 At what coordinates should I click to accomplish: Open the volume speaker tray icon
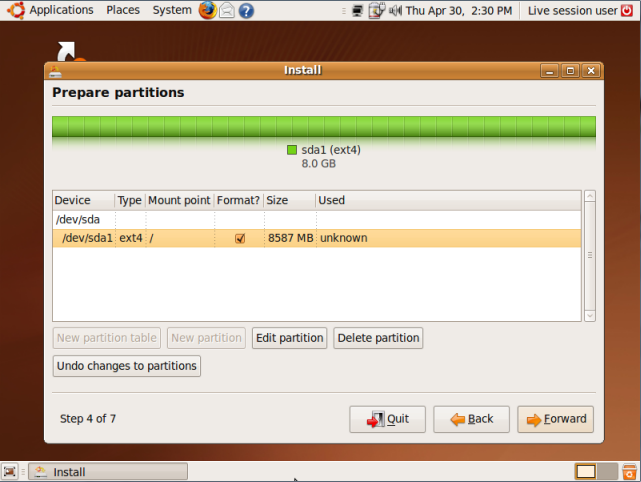coord(395,11)
